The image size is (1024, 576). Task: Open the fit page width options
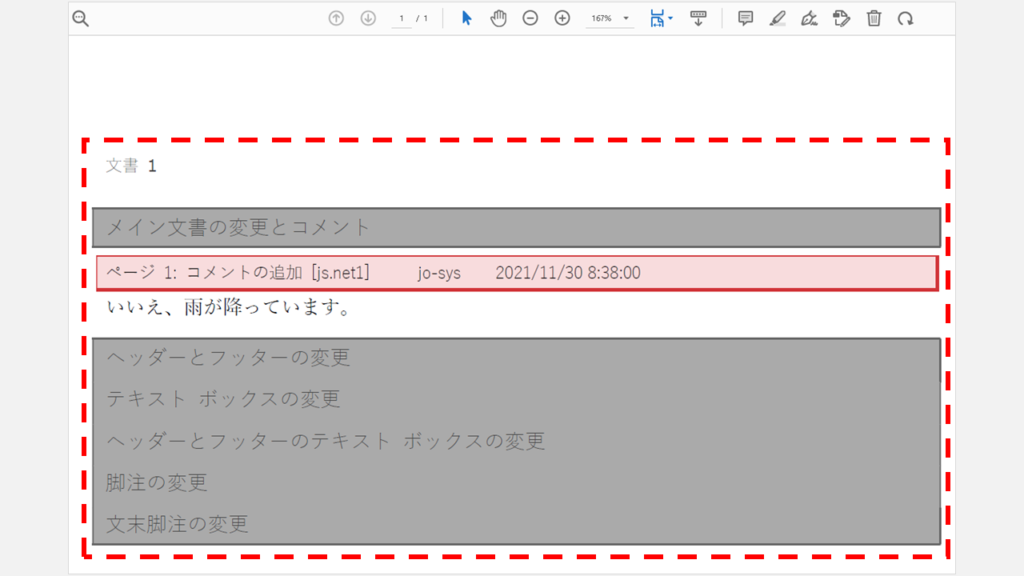(x=660, y=18)
